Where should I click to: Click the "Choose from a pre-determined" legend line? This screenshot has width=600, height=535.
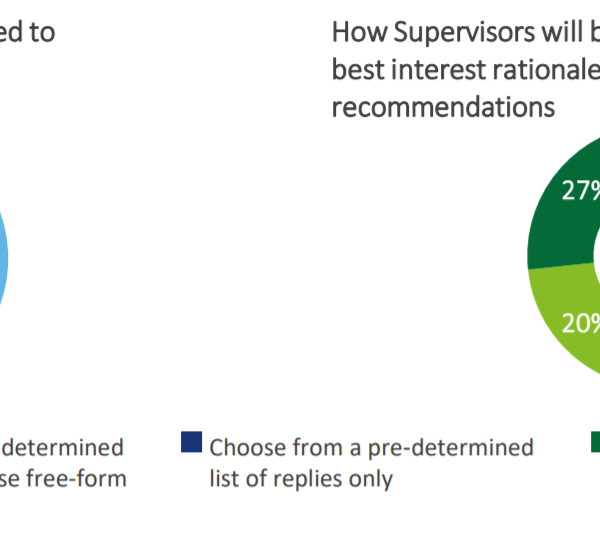tap(371, 447)
